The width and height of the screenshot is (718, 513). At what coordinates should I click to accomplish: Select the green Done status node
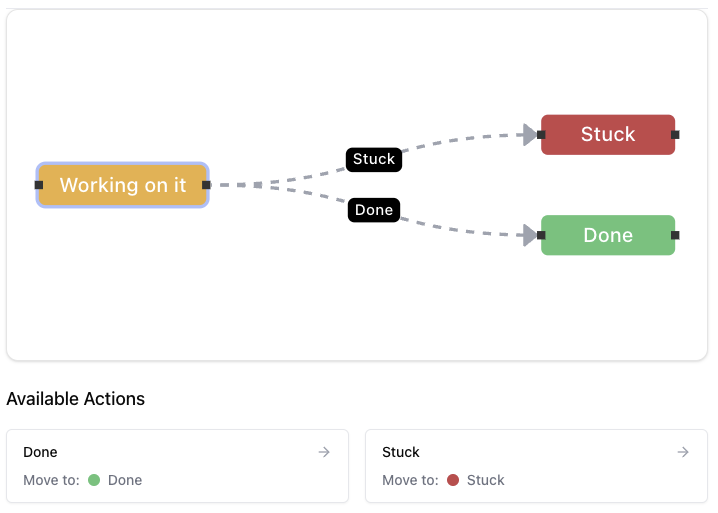click(x=608, y=236)
